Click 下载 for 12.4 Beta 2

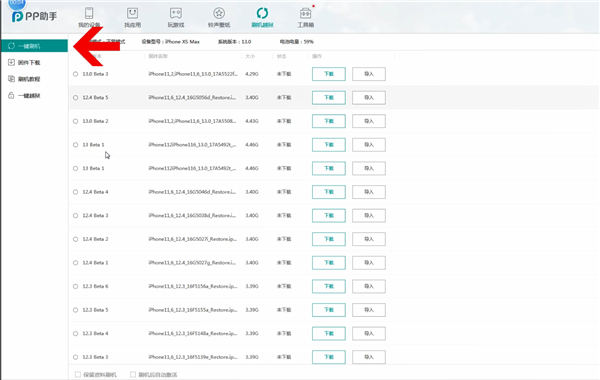tap(329, 239)
